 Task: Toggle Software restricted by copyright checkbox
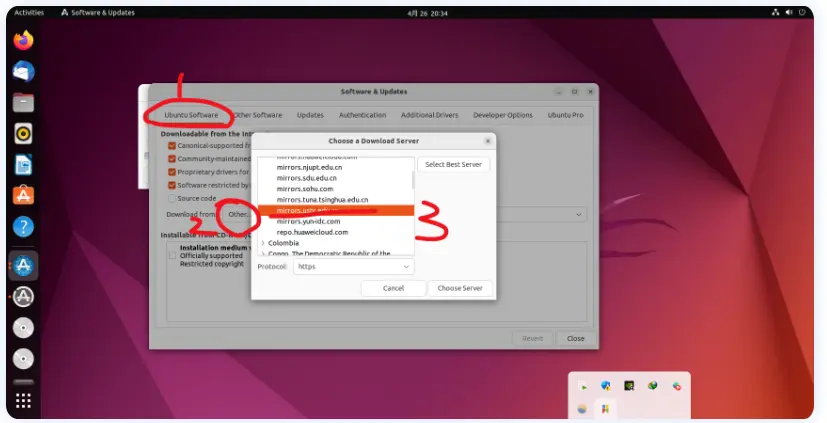(x=172, y=185)
